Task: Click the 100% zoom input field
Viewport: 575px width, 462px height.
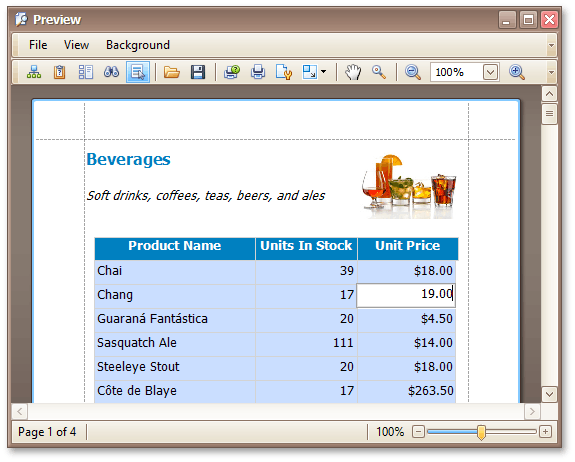Action: (457, 72)
